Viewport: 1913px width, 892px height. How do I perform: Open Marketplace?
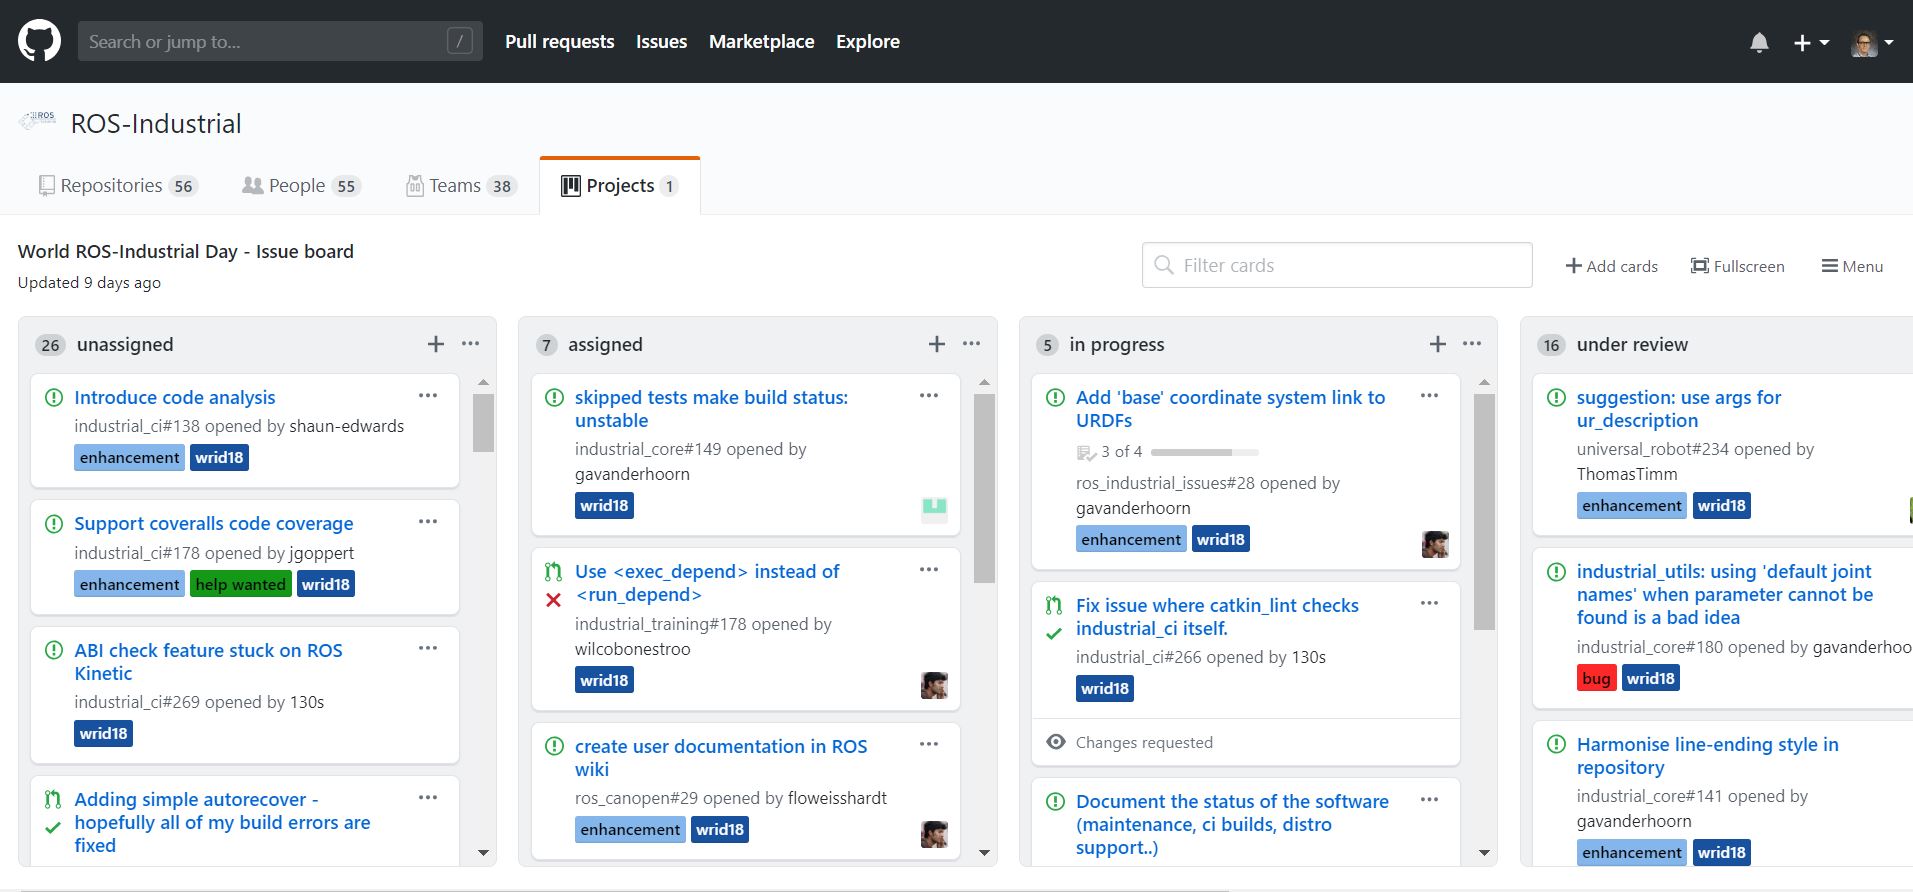(x=761, y=41)
